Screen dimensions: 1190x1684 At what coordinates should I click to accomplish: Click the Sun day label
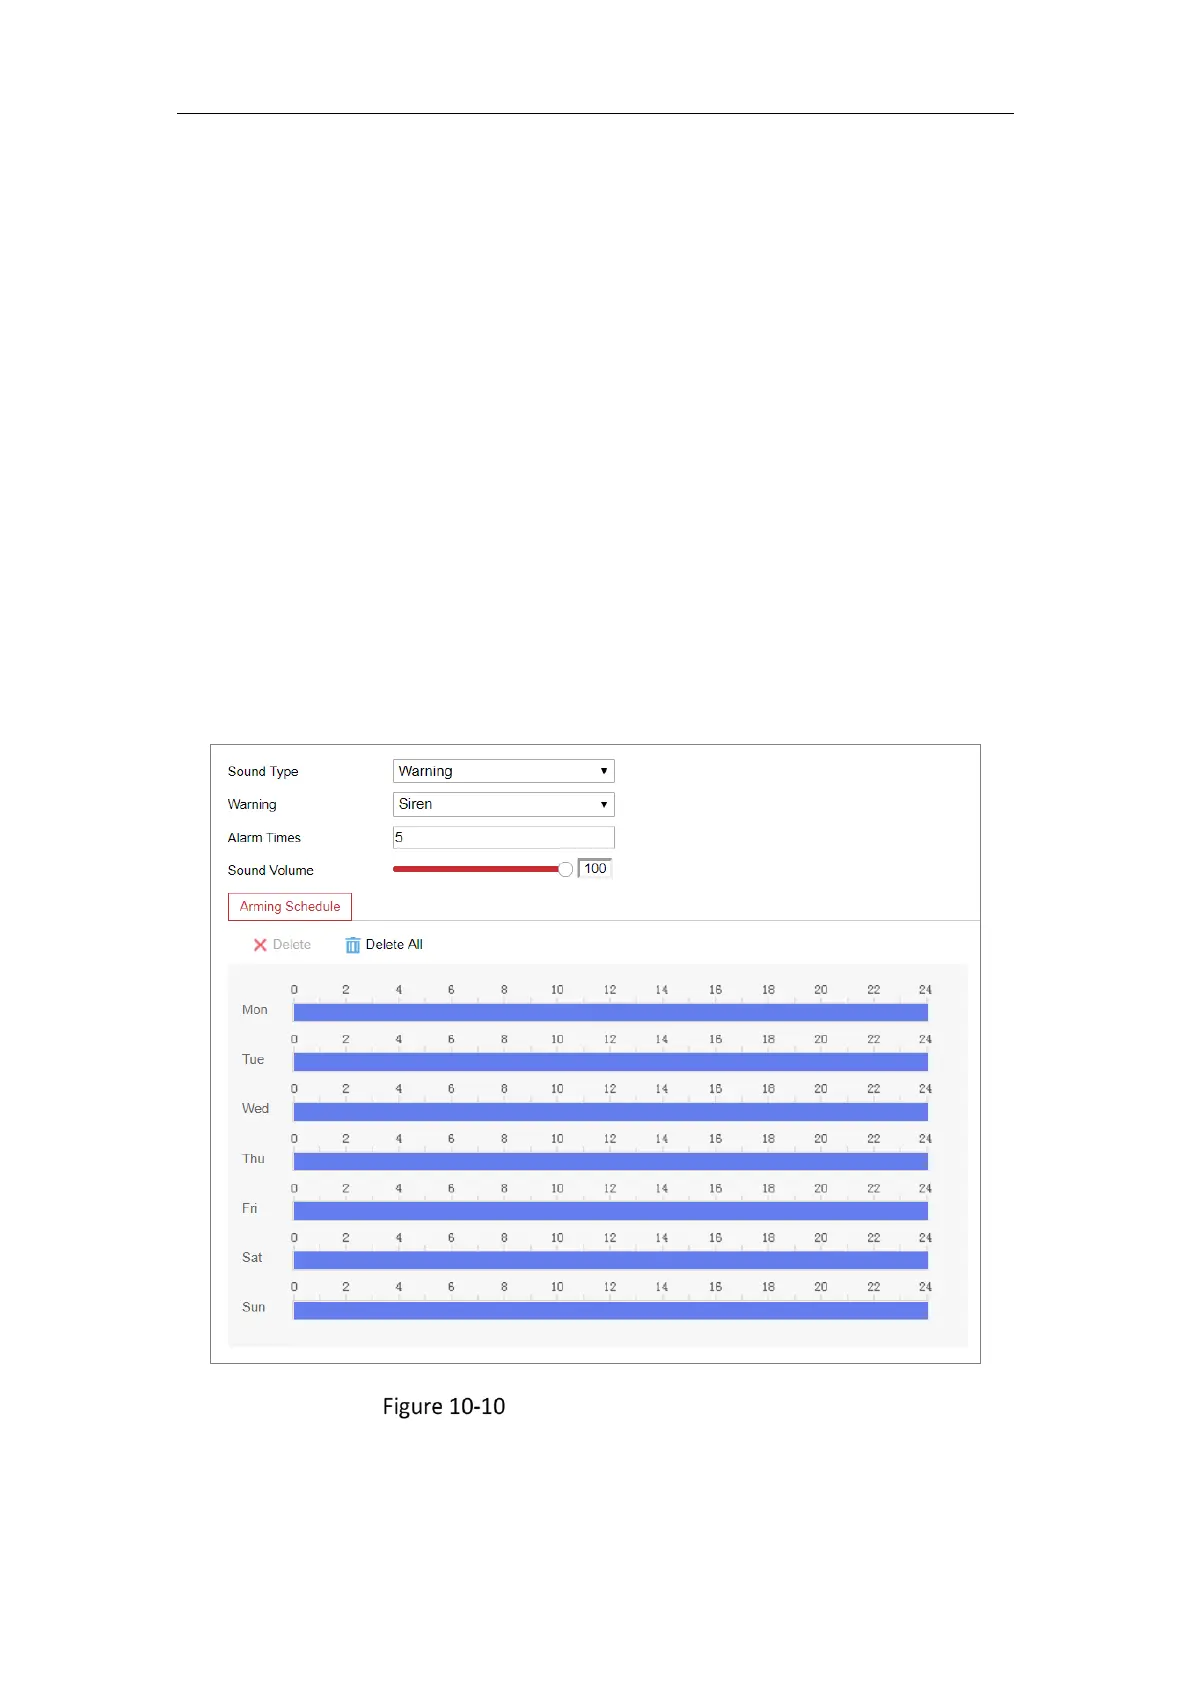pos(253,1307)
